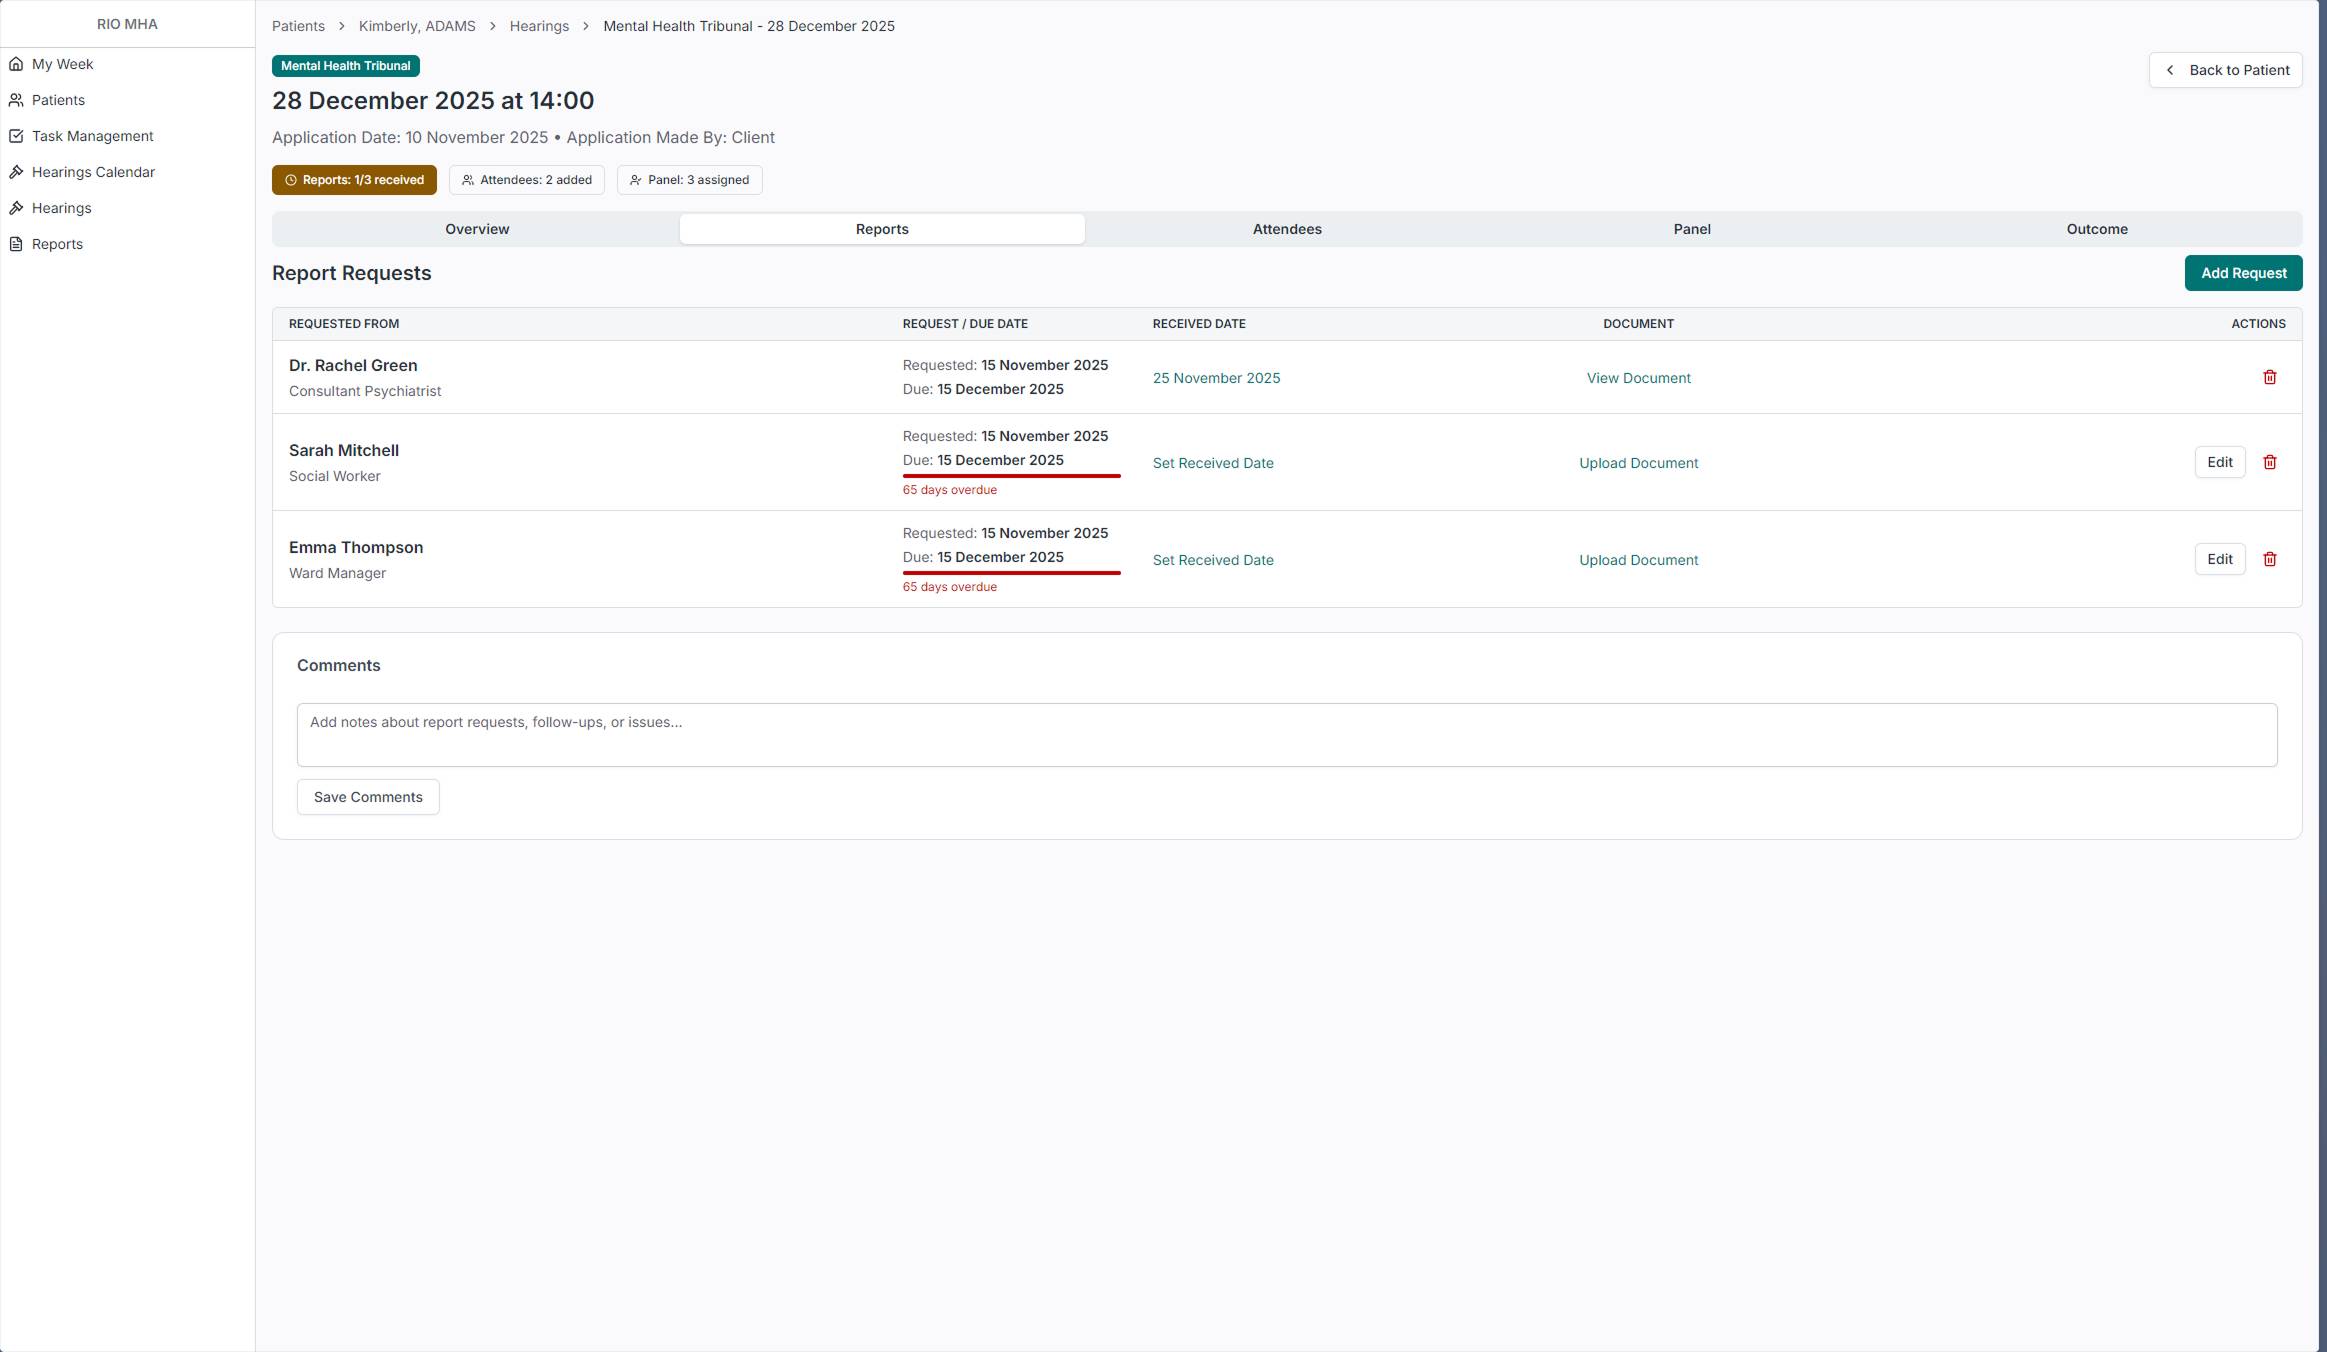Screen dimensions: 2327x1352
Task: Click the Task Management checklist icon
Action: [16, 136]
